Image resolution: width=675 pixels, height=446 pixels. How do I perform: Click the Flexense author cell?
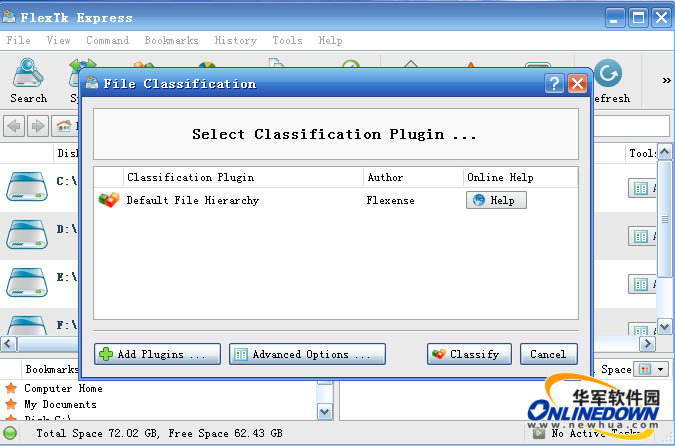(390, 200)
